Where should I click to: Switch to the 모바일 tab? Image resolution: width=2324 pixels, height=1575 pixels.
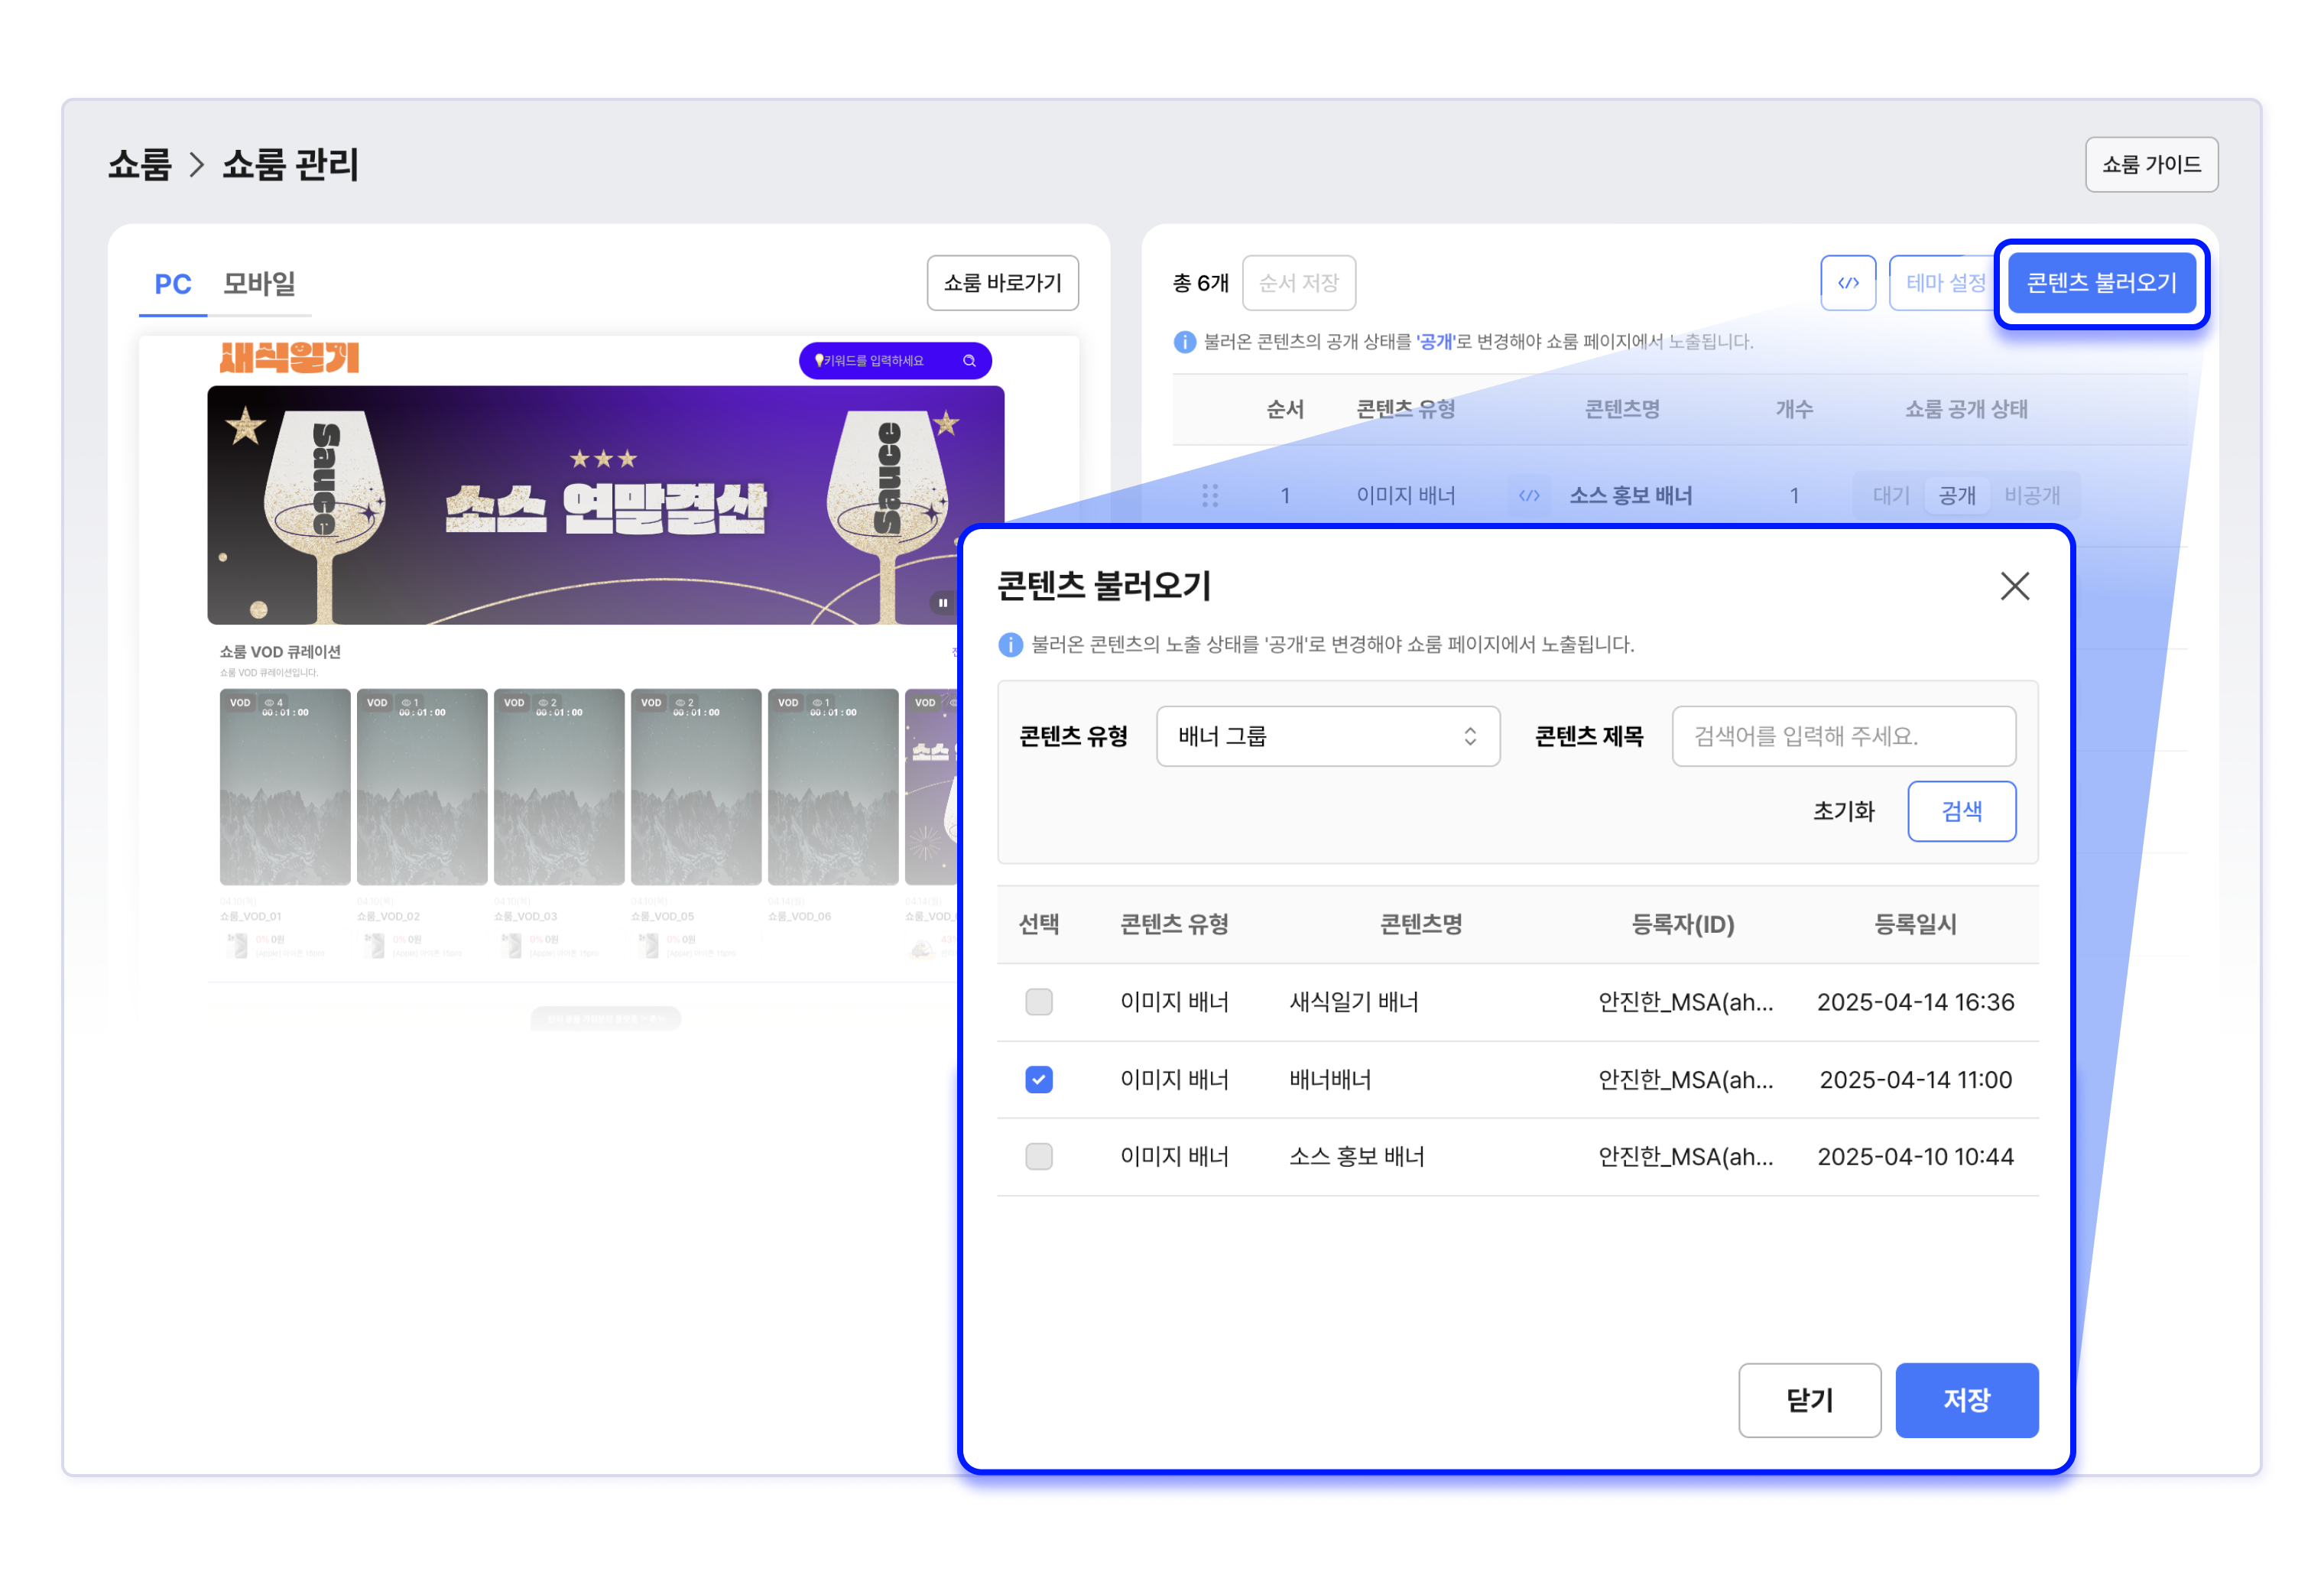click(259, 284)
